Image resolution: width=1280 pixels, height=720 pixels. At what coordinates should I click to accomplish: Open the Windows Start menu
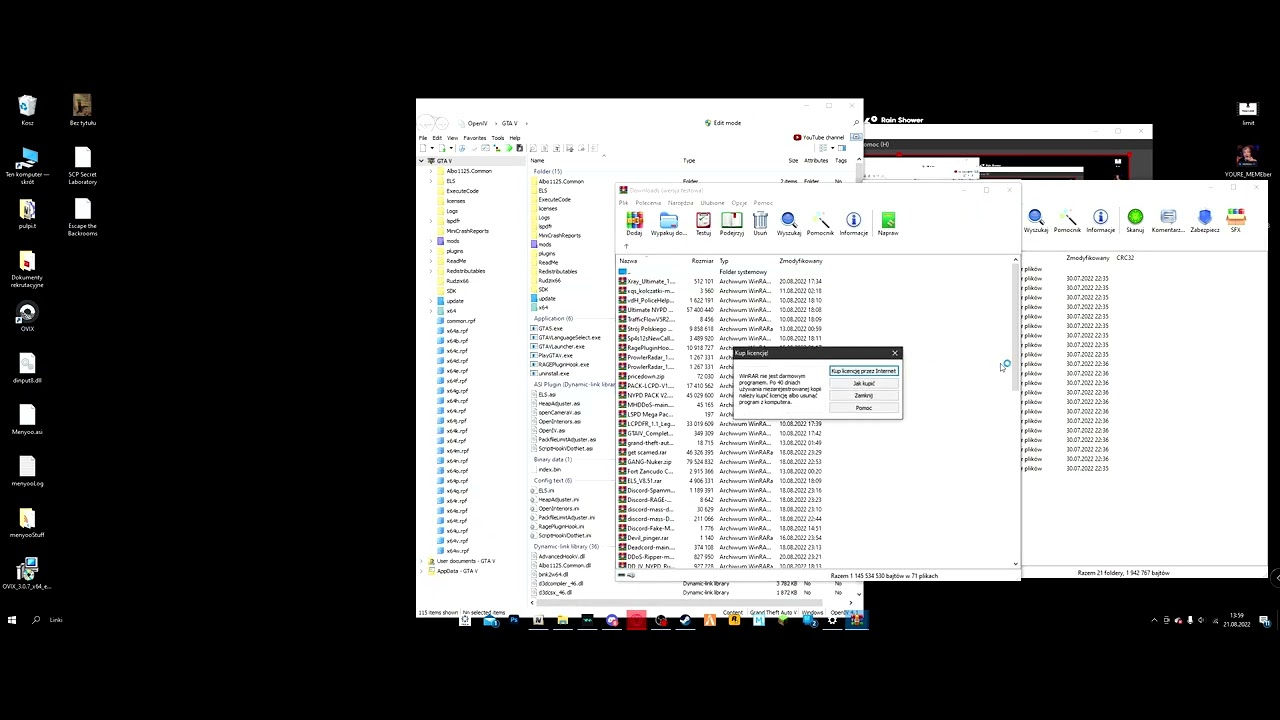(x=12, y=620)
